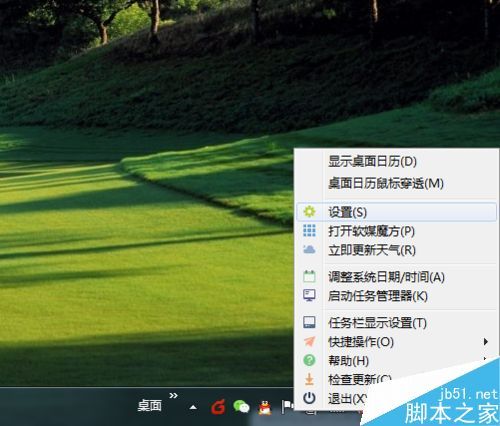The image size is (500, 426).
Task: Select 调整系统日期/时间(A) item
Action: pyautogui.click(x=396, y=277)
